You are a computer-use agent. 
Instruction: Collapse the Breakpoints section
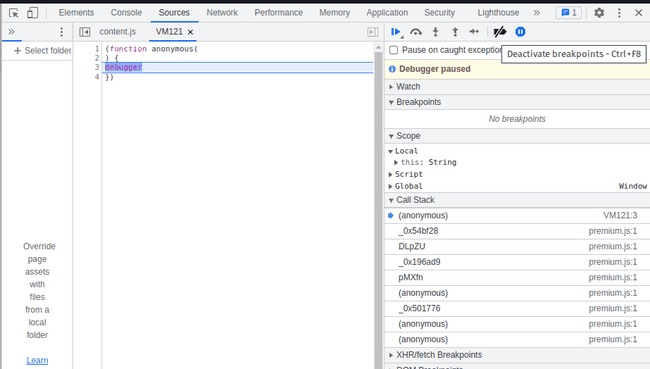[517, 102]
